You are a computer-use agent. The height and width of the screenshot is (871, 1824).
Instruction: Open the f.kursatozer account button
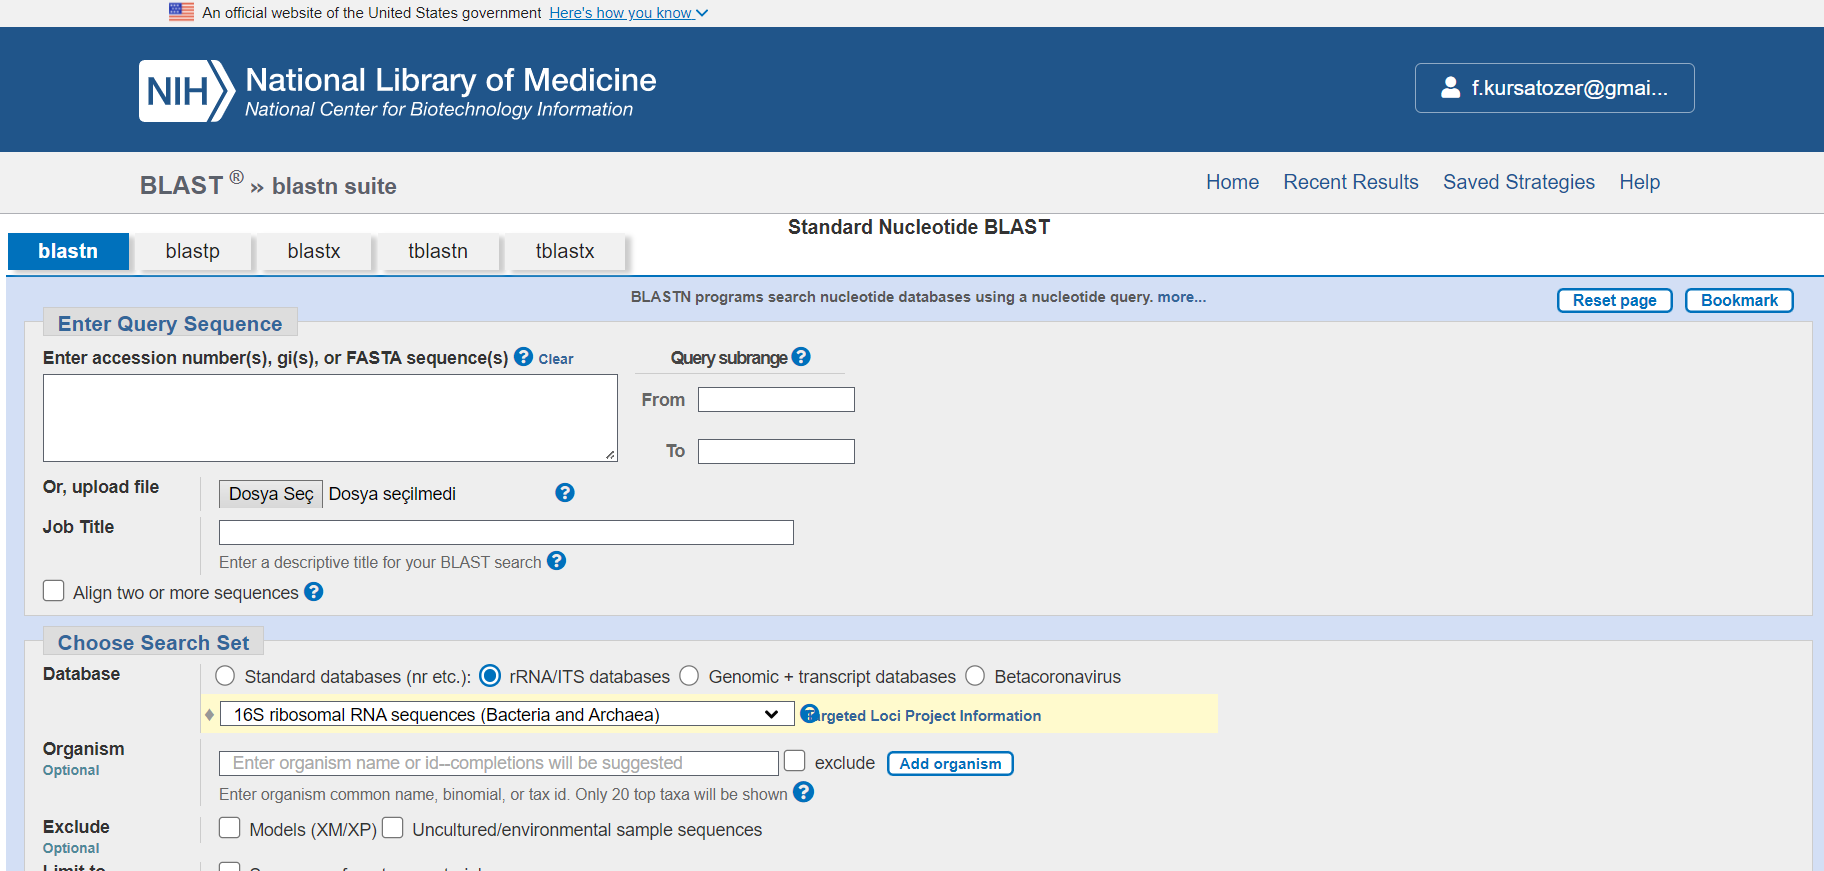[1554, 88]
